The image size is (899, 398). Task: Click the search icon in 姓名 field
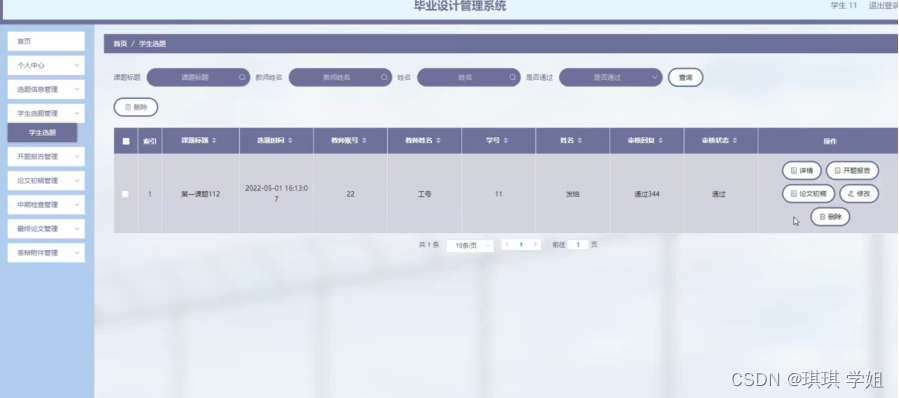(x=513, y=77)
